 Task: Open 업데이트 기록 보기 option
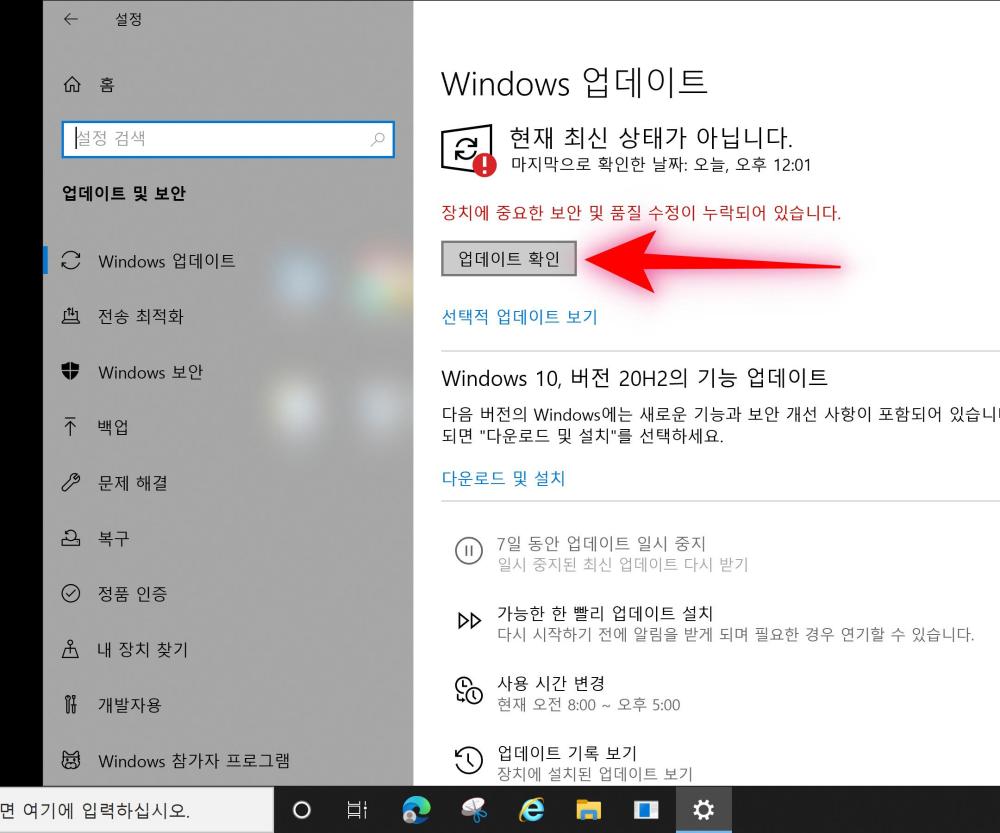pyautogui.click(x=567, y=753)
